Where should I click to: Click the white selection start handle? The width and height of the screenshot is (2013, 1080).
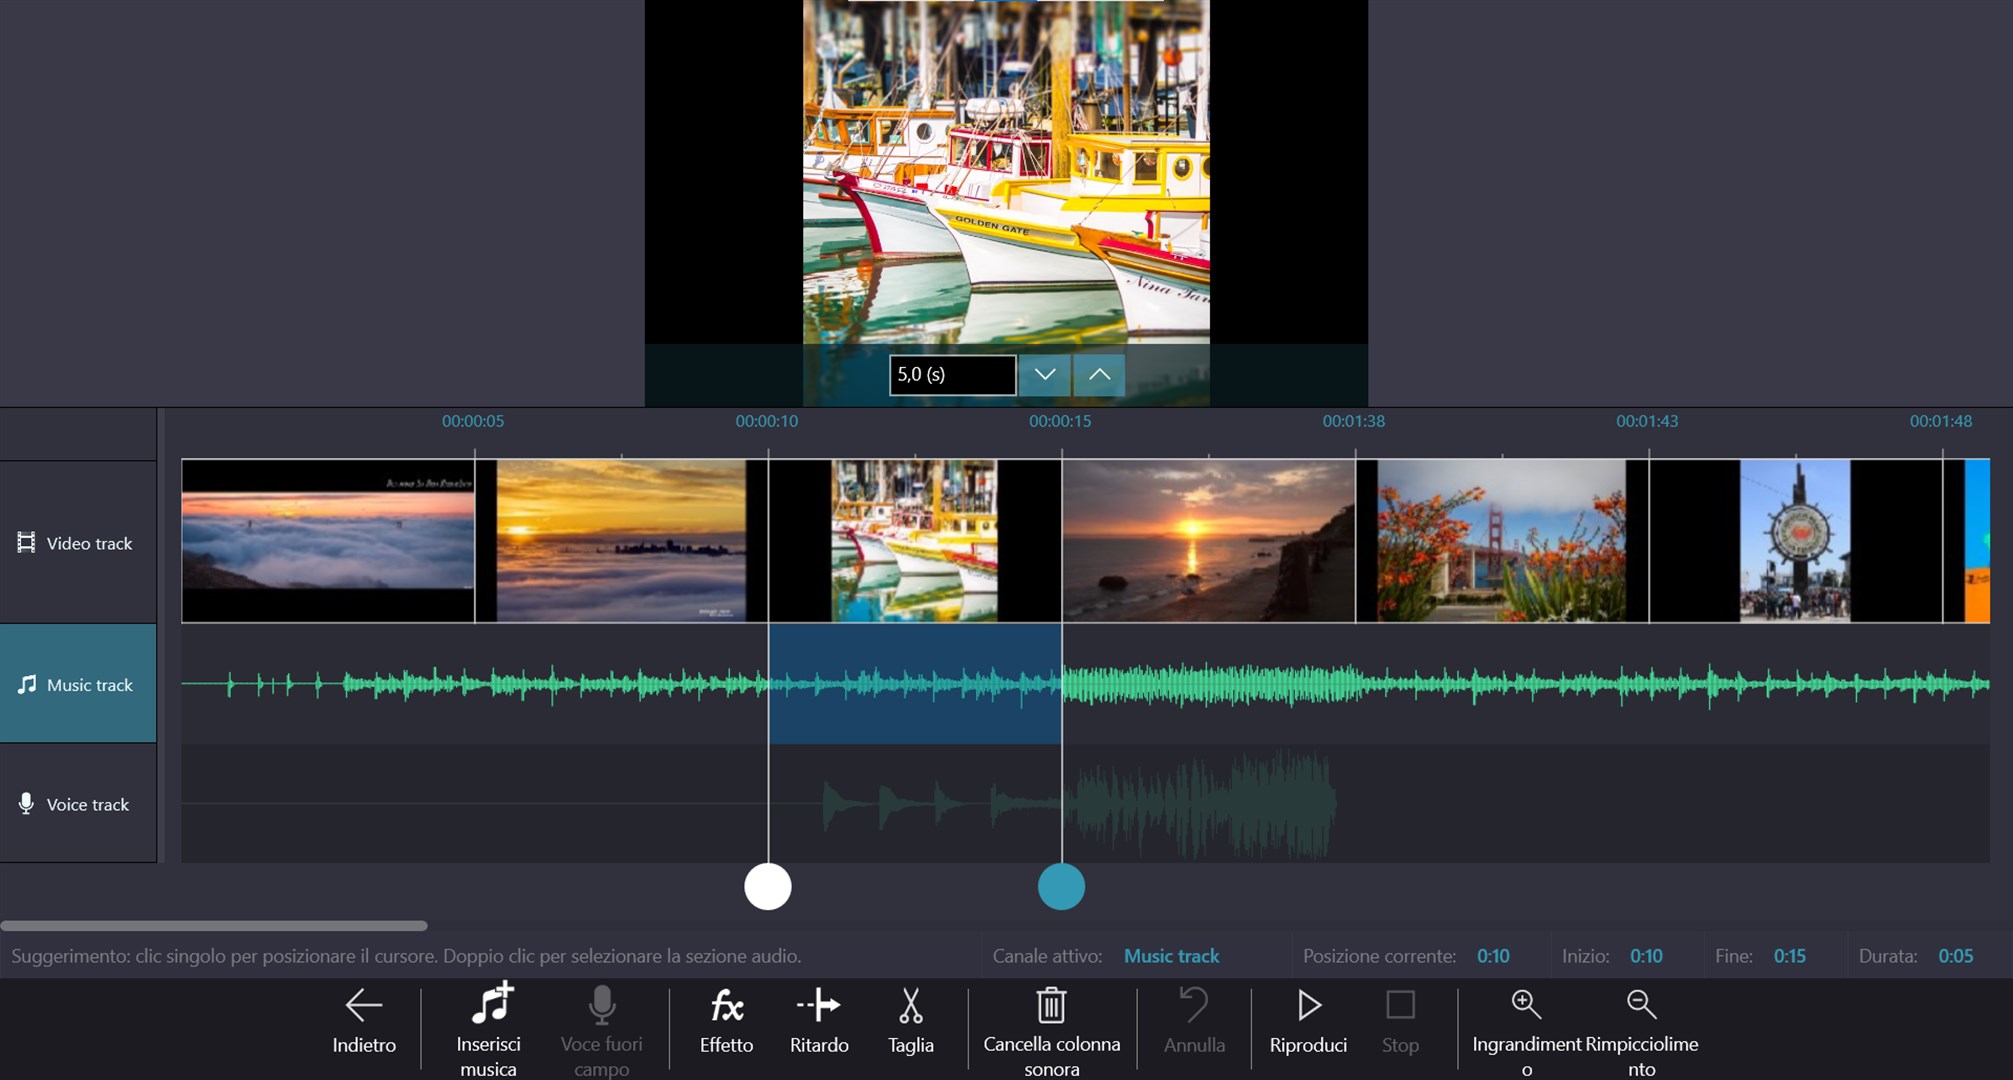click(768, 887)
